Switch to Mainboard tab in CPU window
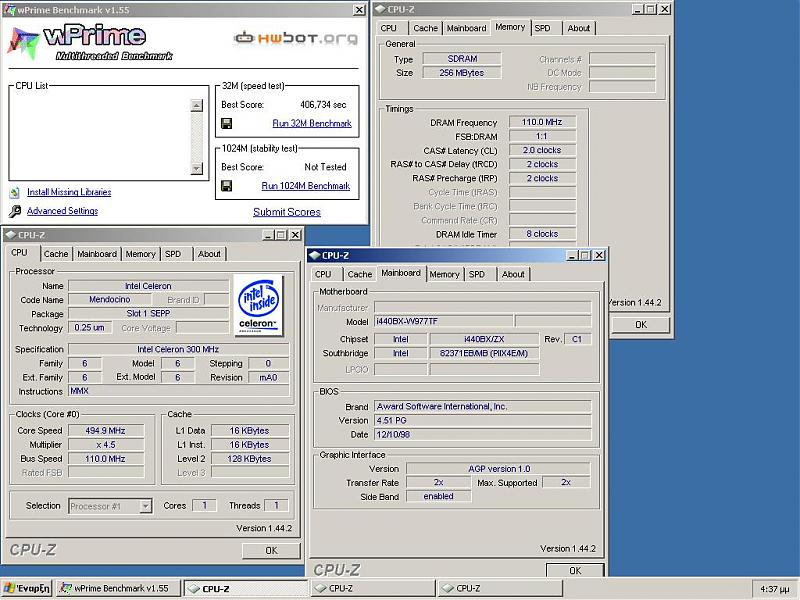The height and width of the screenshot is (600, 800). point(97,254)
